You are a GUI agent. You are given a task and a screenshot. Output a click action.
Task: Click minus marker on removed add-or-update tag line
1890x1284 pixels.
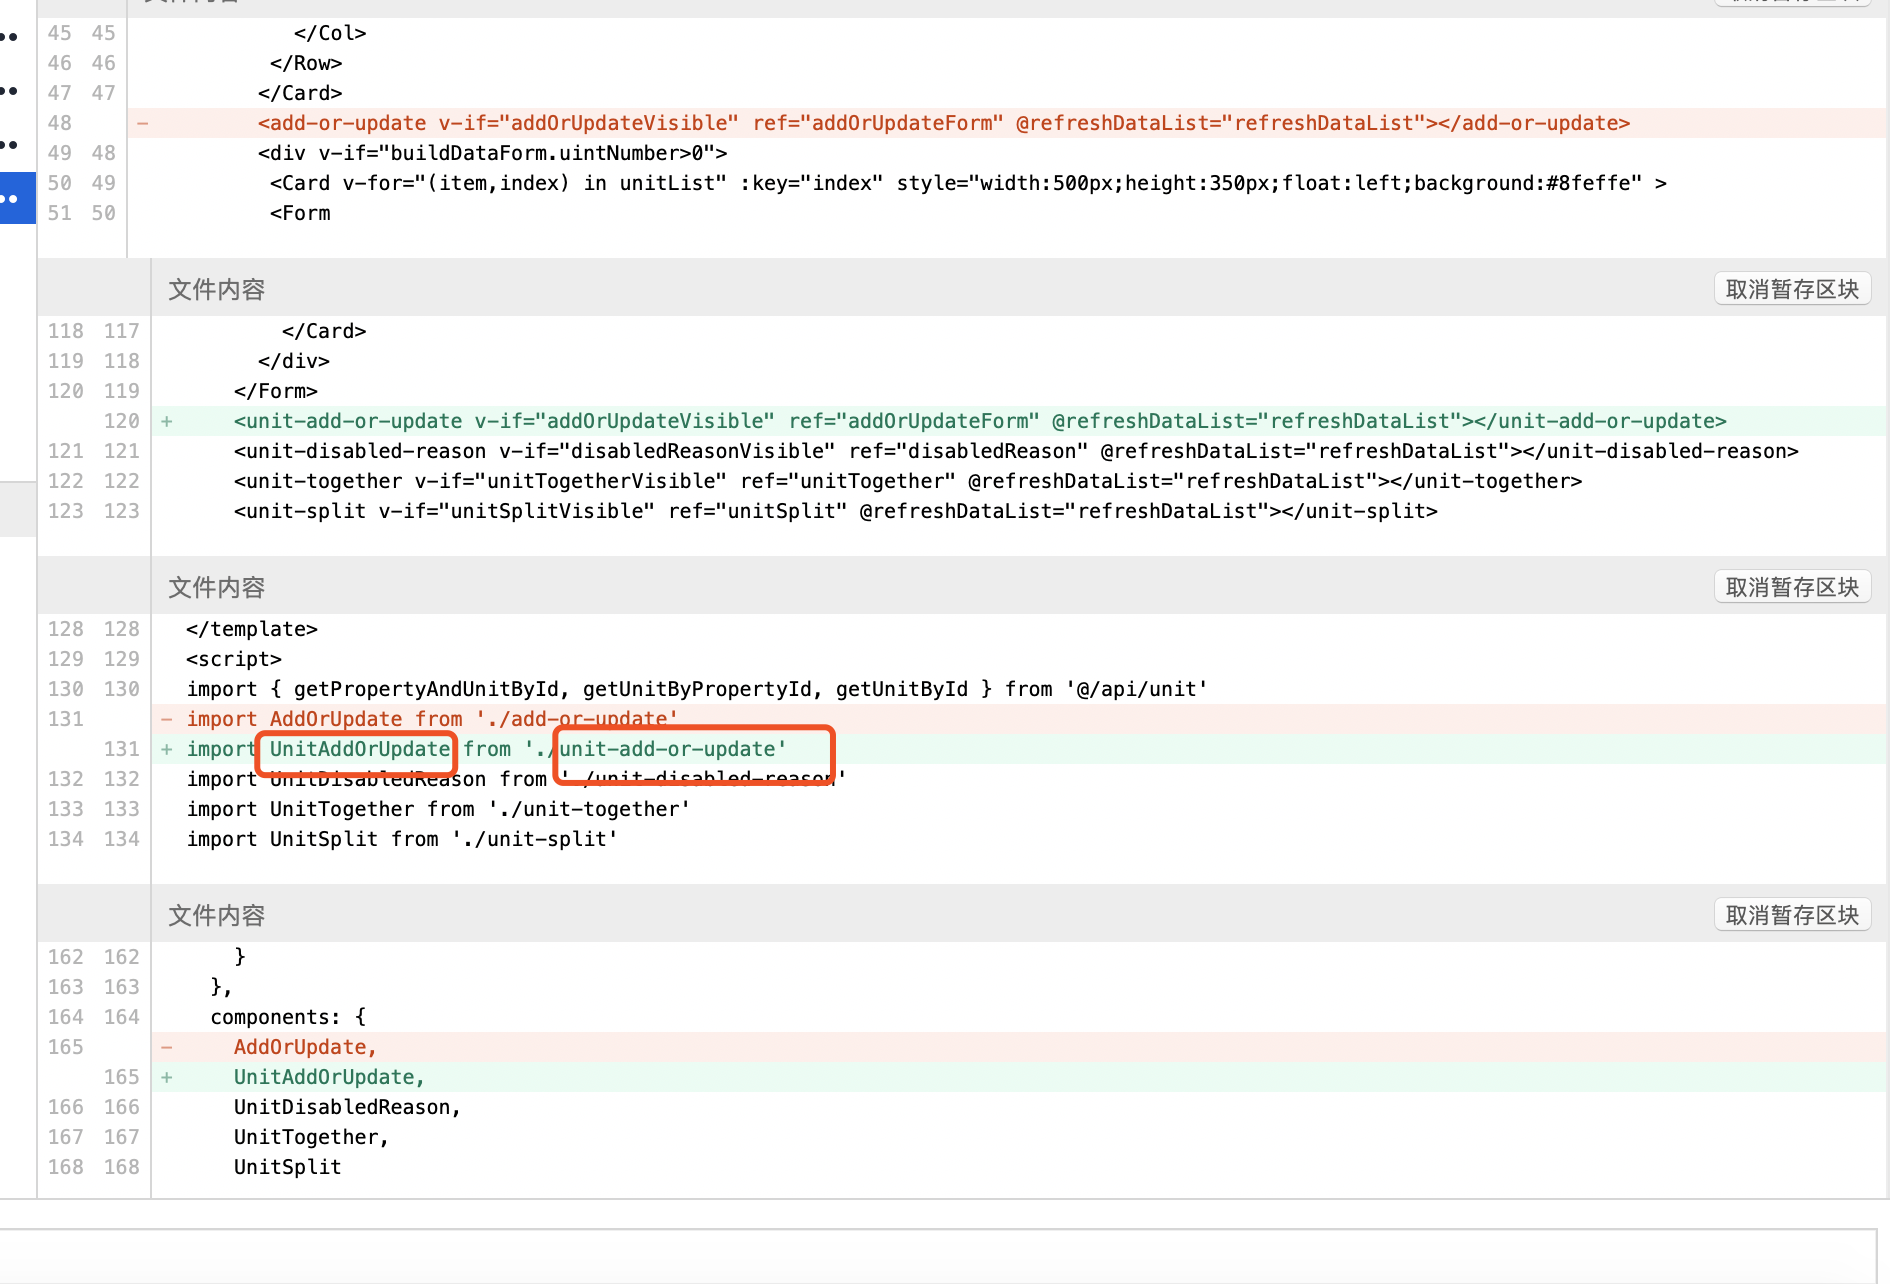pyautogui.click(x=143, y=123)
